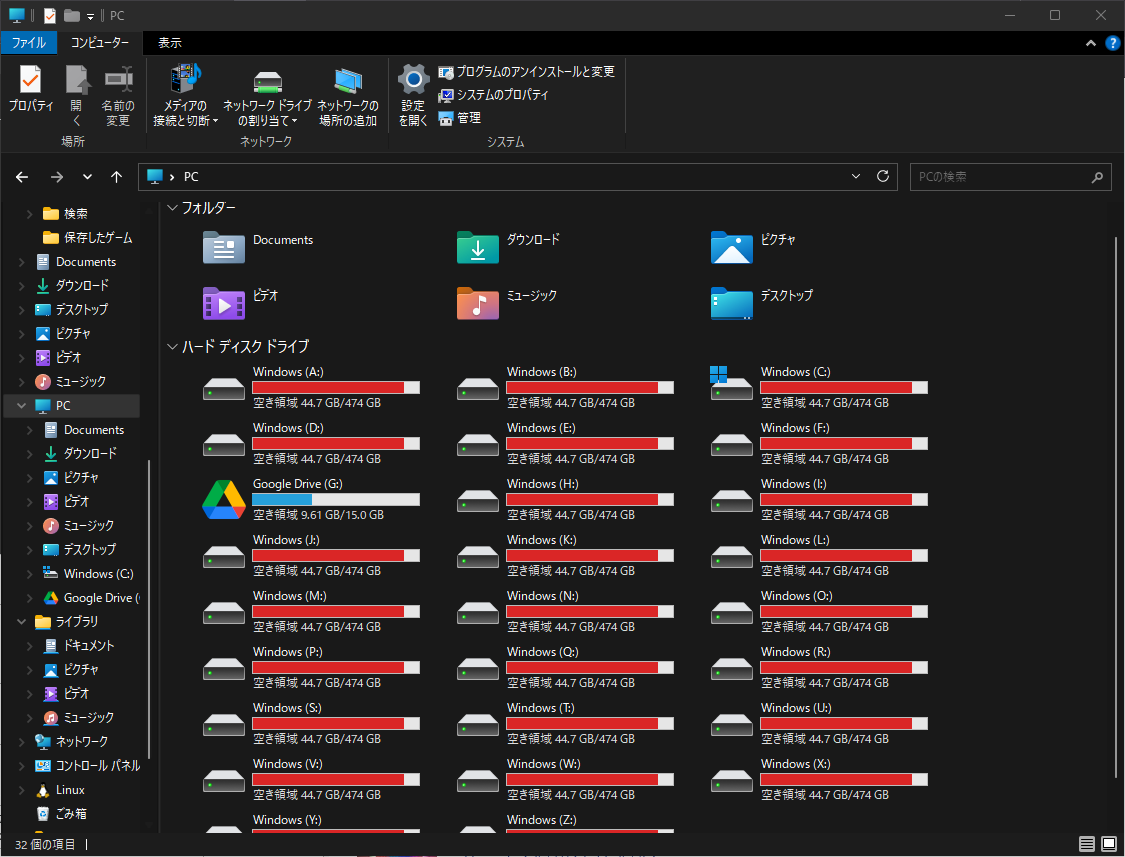Open the 管理 (Manage) tool
This screenshot has width=1125, height=857.
tap(460, 117)
